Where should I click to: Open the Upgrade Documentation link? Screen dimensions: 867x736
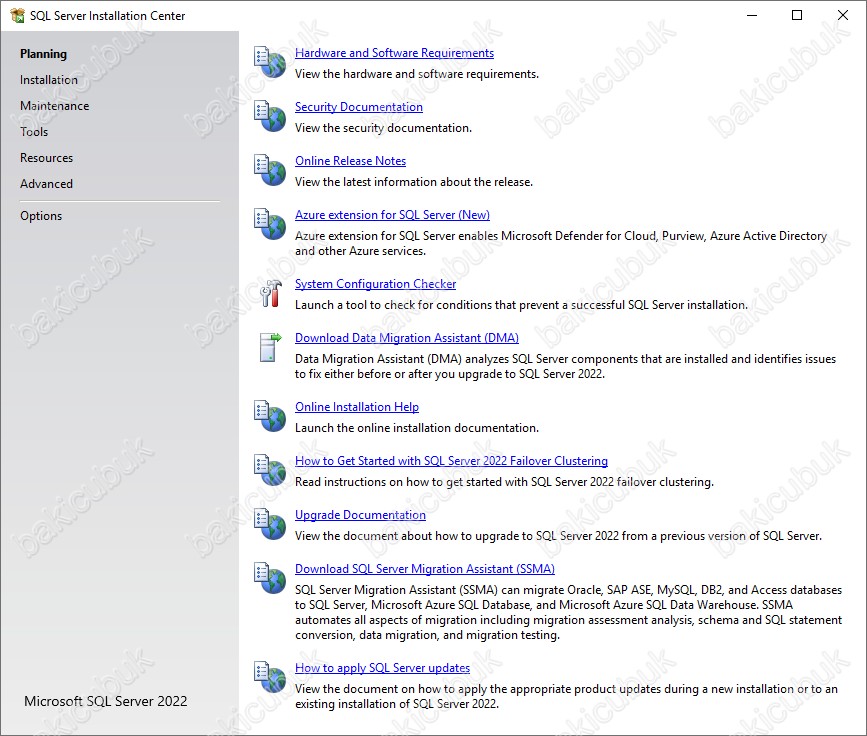click(360, 515)
